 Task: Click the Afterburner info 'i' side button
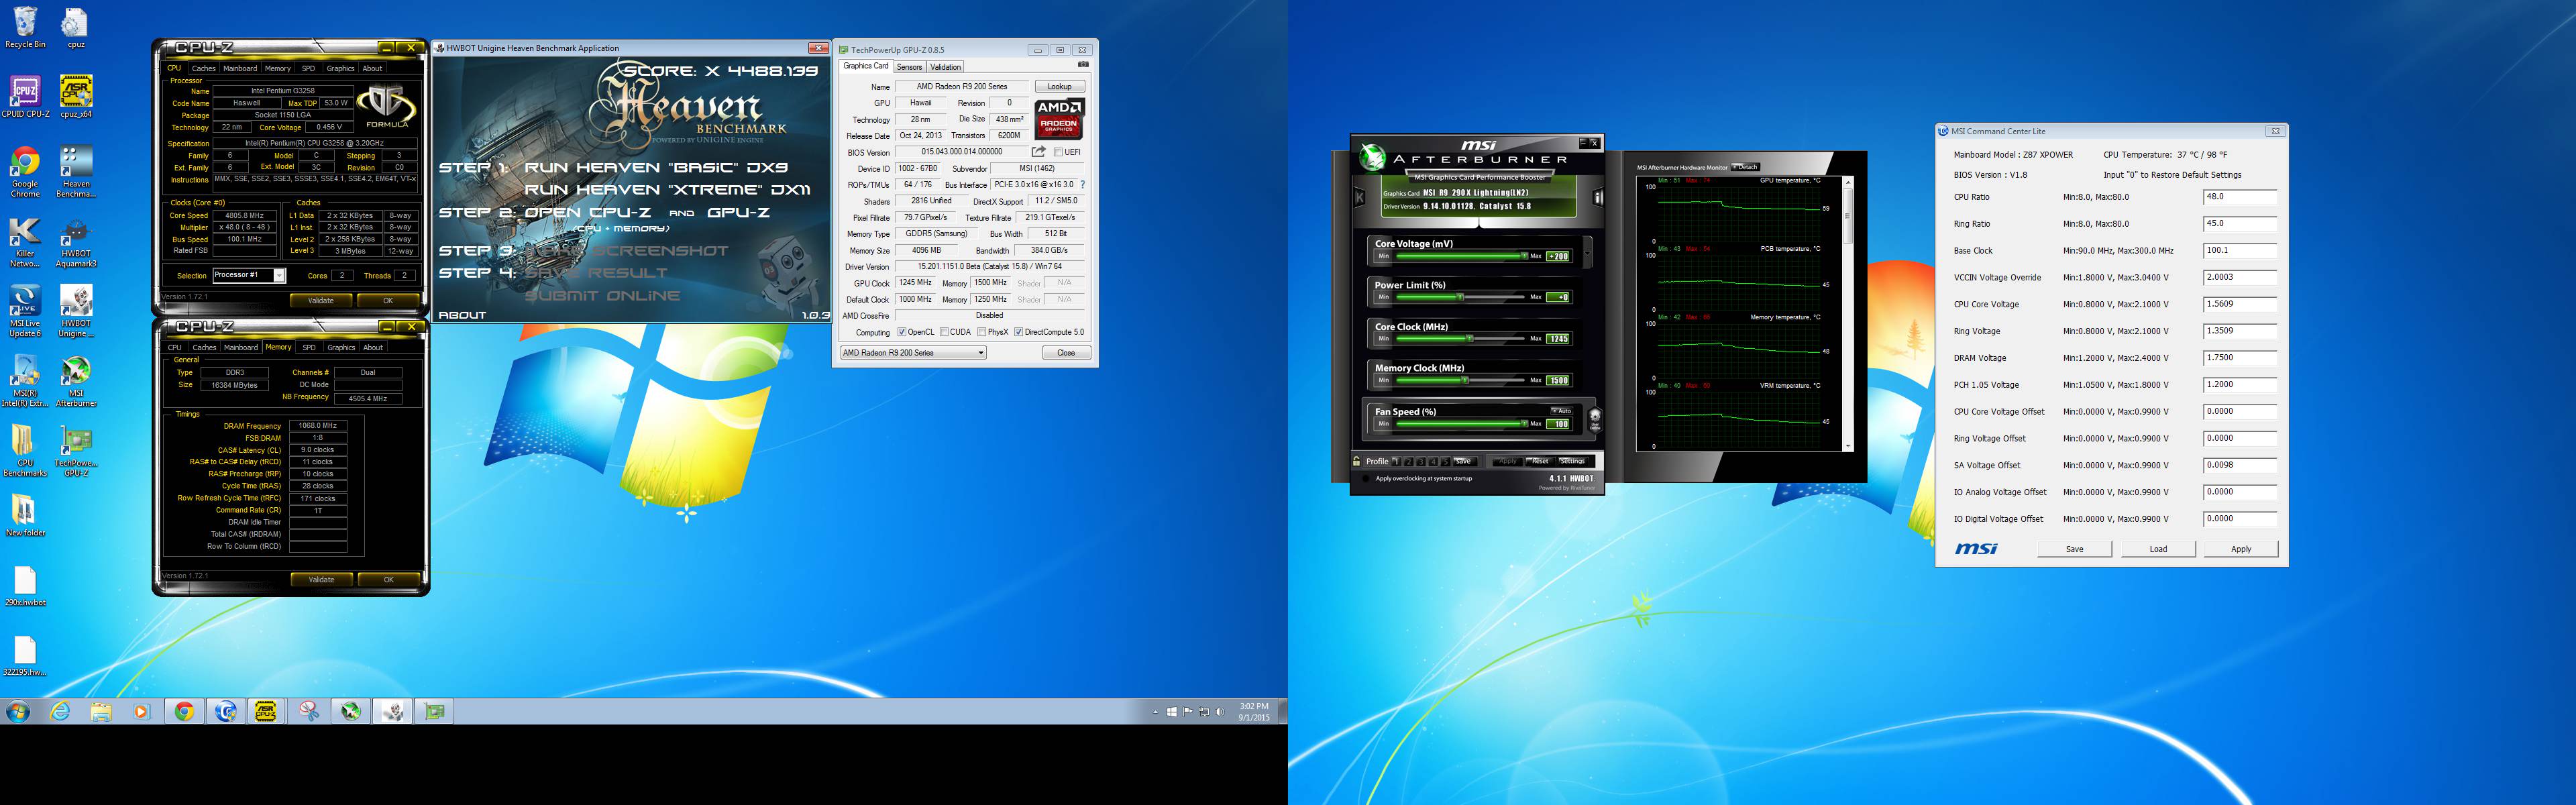point(1598,198)
